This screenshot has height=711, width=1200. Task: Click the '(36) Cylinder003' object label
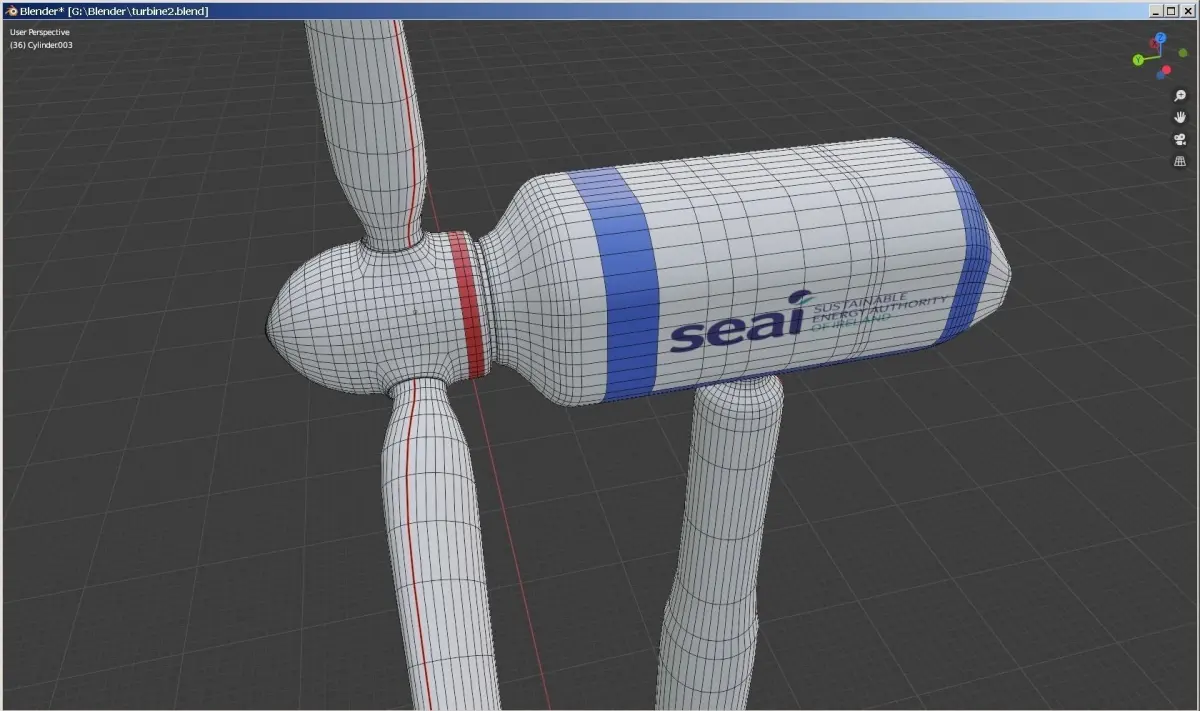(41, 45)
